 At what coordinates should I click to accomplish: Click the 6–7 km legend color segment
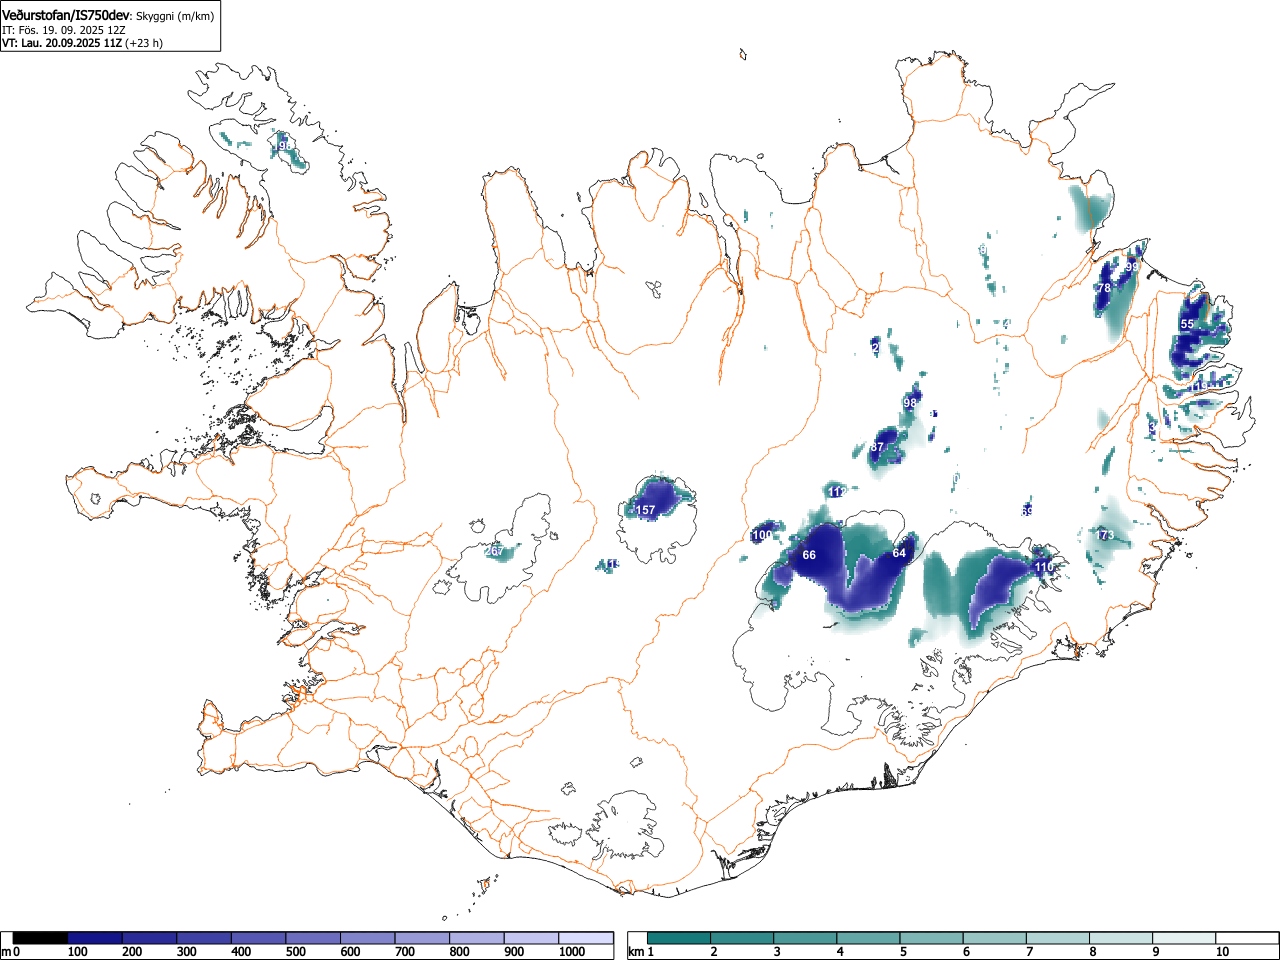click(995, 938)
